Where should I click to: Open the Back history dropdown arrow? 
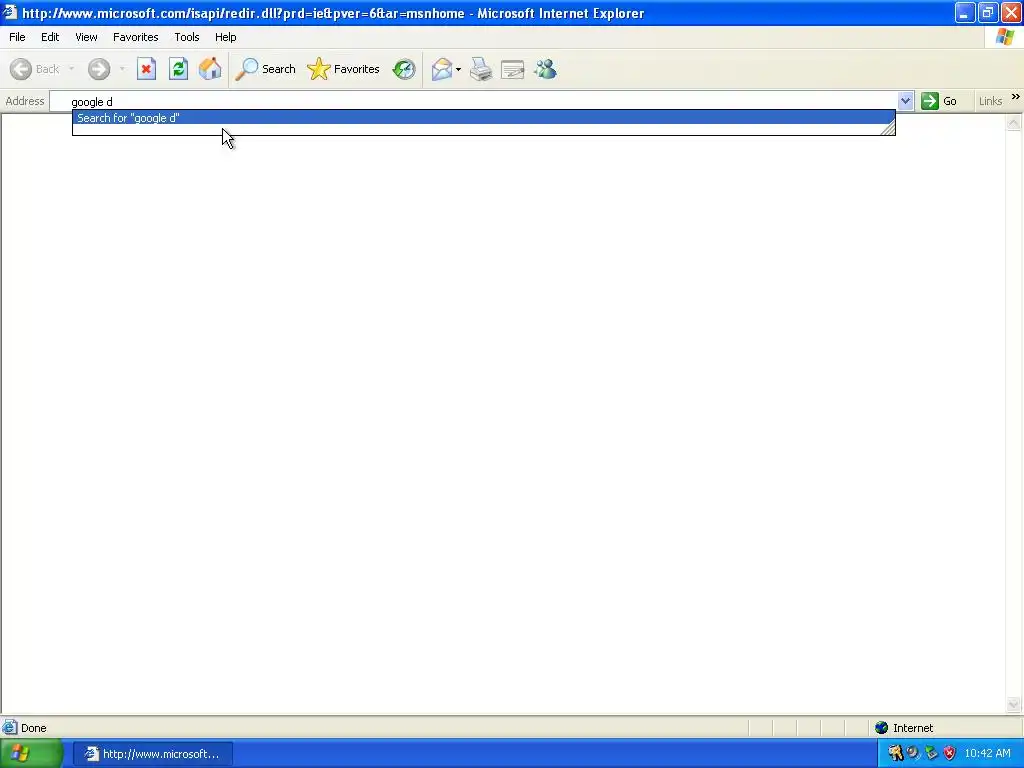(x=71, y=69)
